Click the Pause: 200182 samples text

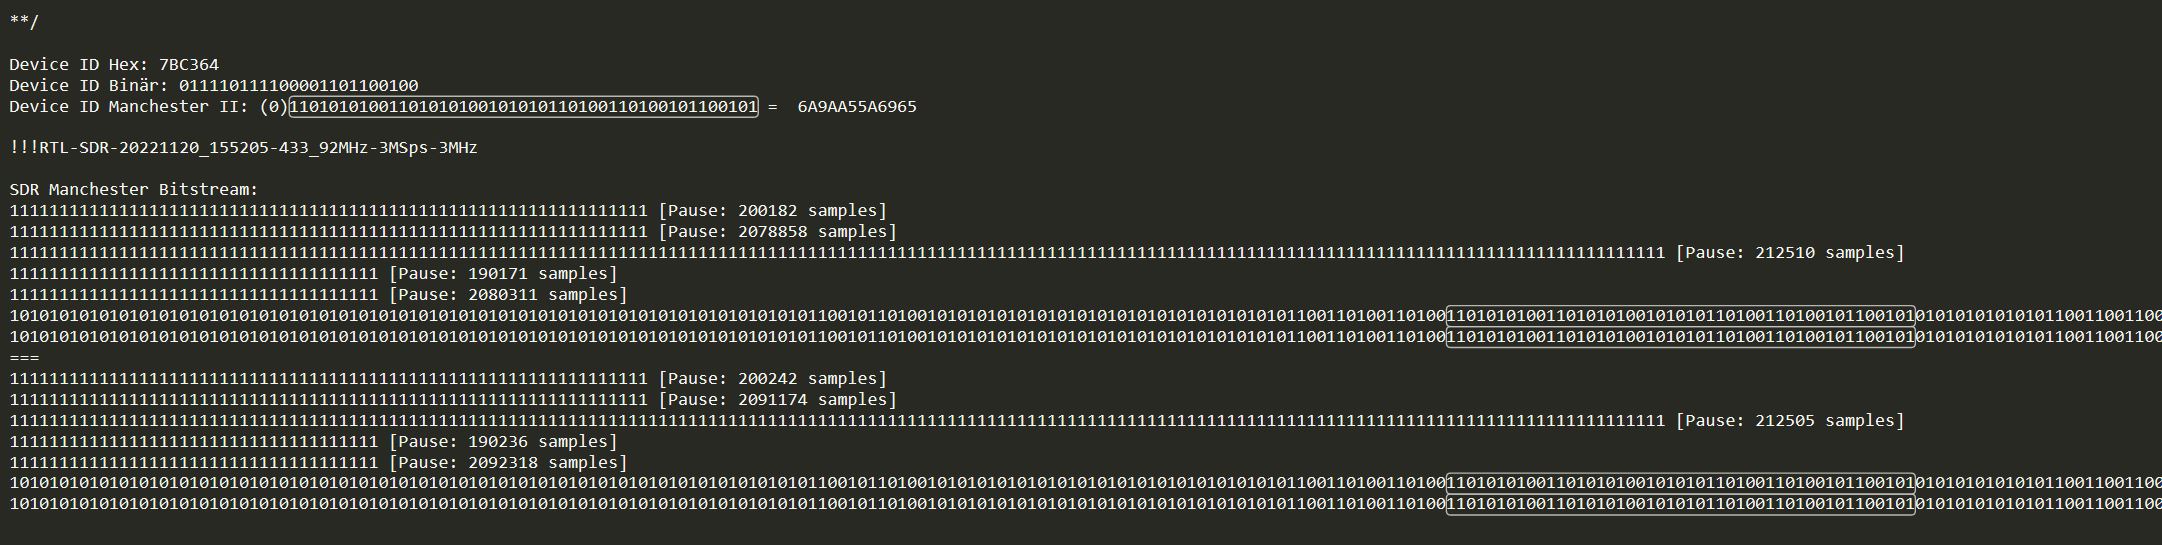(772, 210)
